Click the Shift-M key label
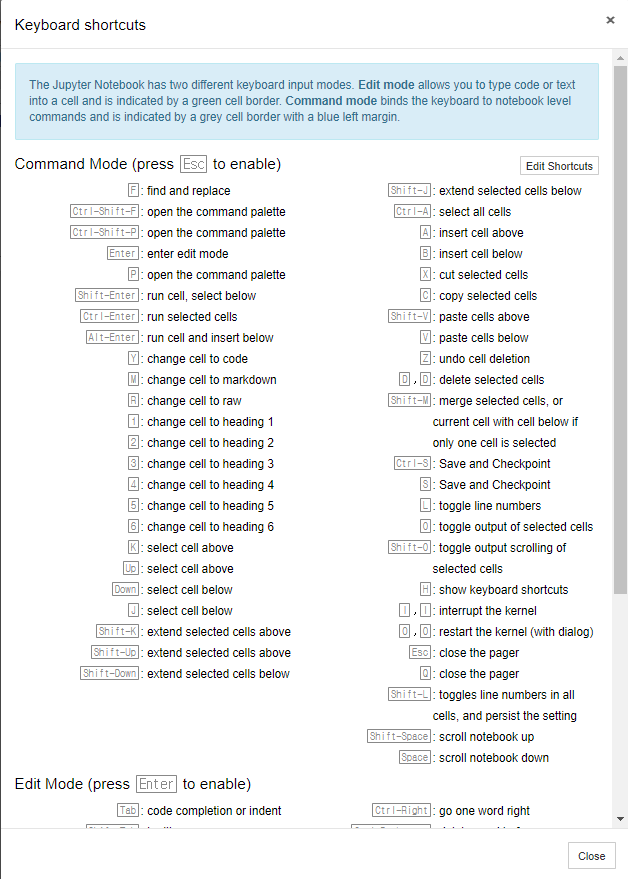The image size is (628, 879). 410,400
